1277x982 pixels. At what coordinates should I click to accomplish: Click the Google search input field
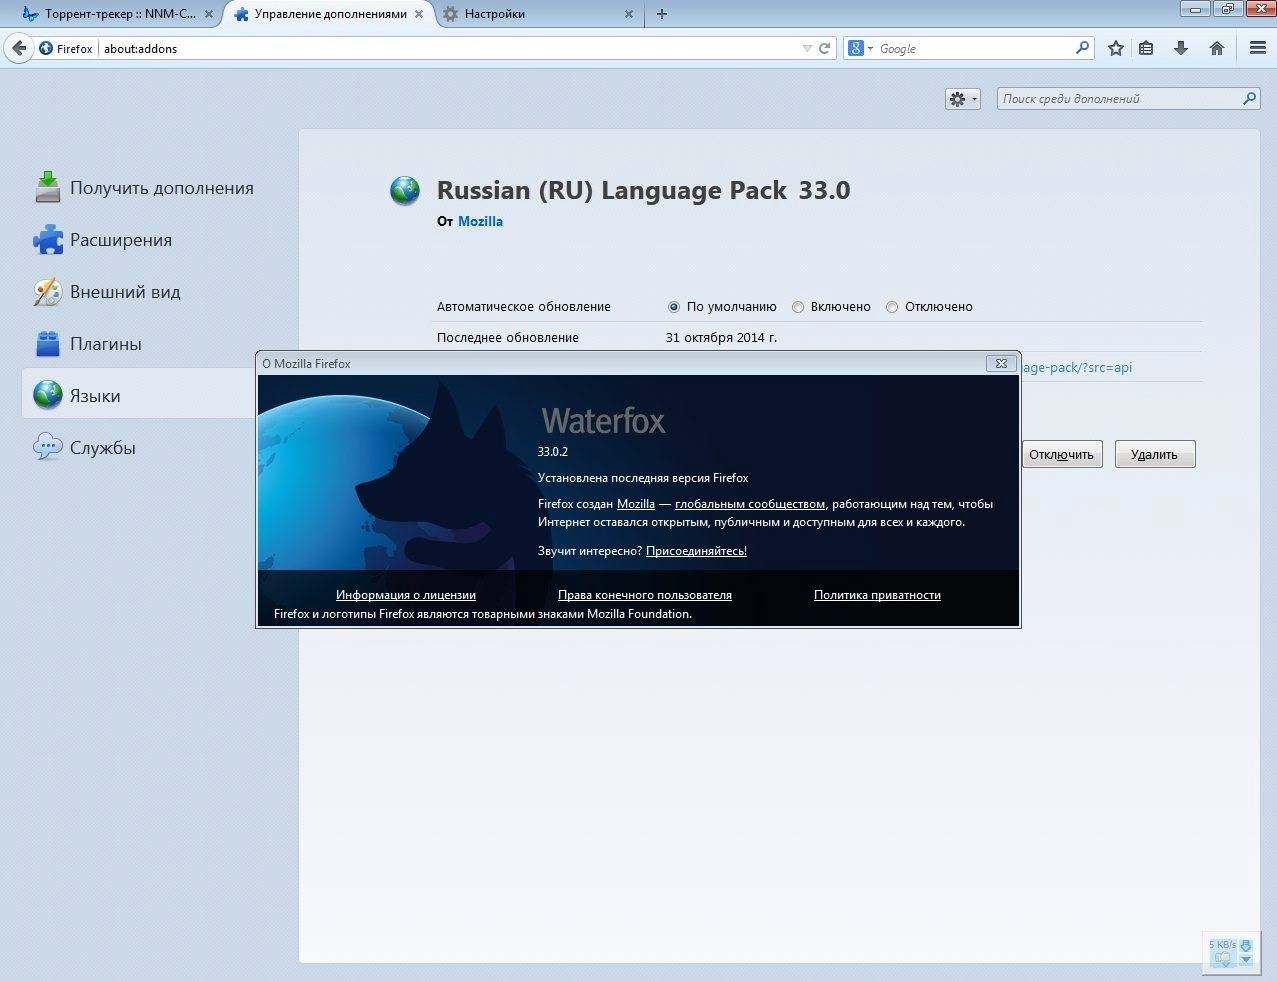(x=975, y=48)
